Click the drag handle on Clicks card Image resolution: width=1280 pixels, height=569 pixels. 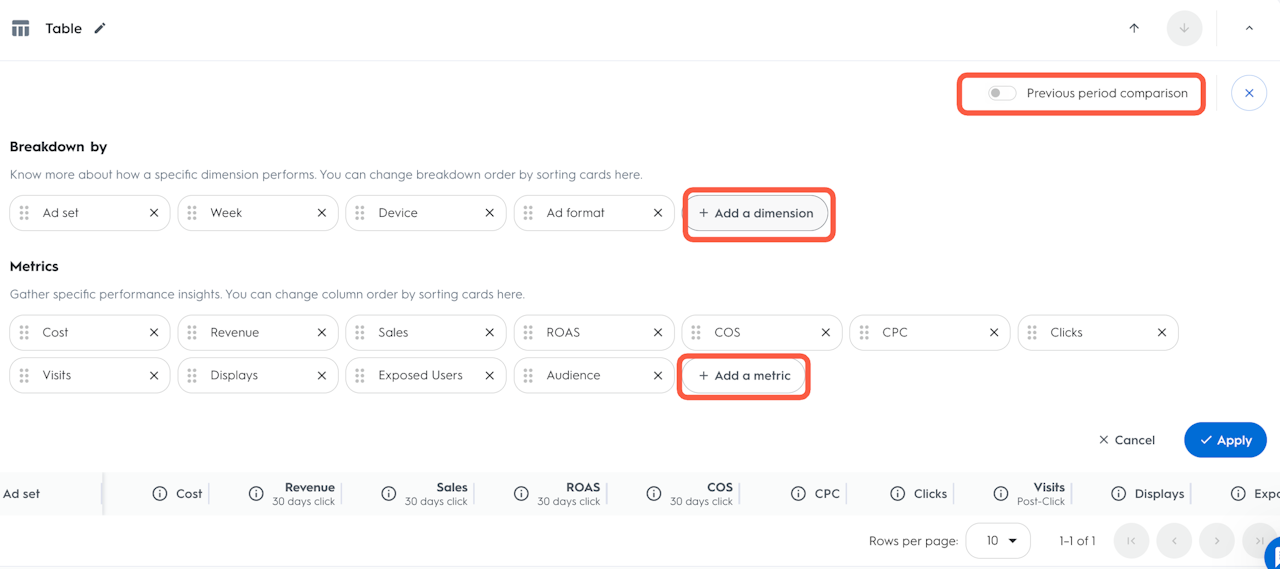coord(1032,333)
